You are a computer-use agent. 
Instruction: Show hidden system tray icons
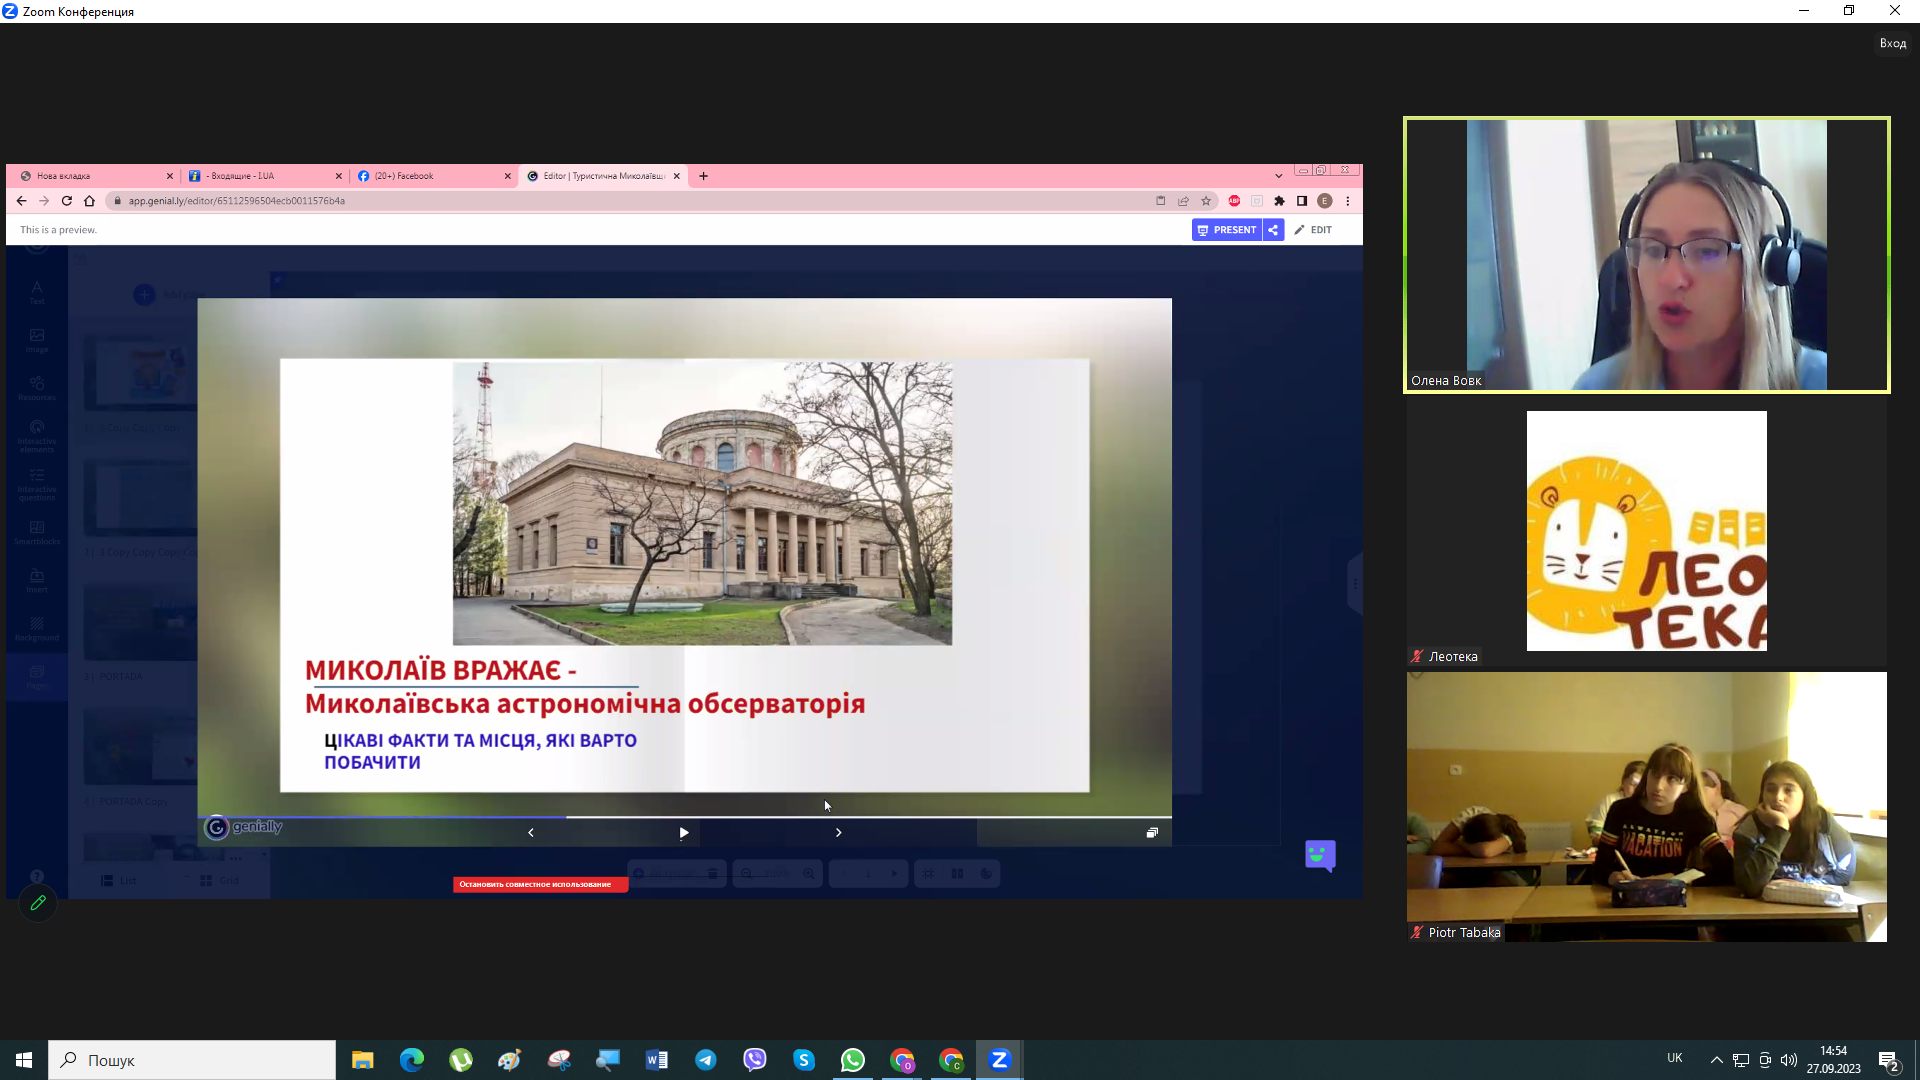[1716, 1060]
